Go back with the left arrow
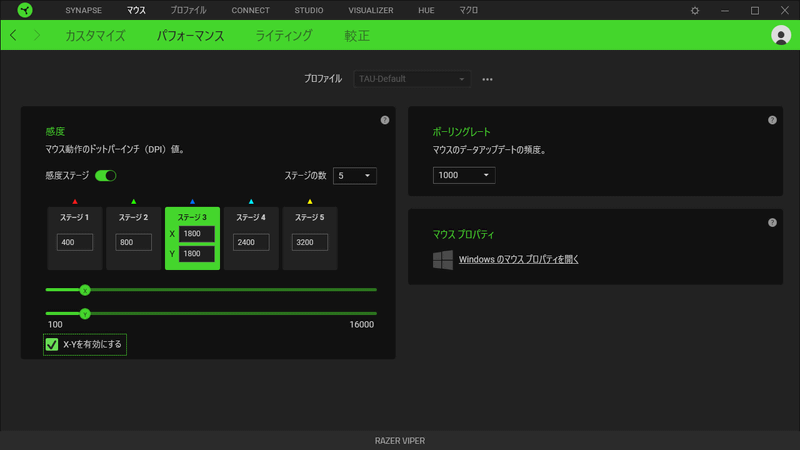This screenshot has height=450, width=800. (13, 35)
